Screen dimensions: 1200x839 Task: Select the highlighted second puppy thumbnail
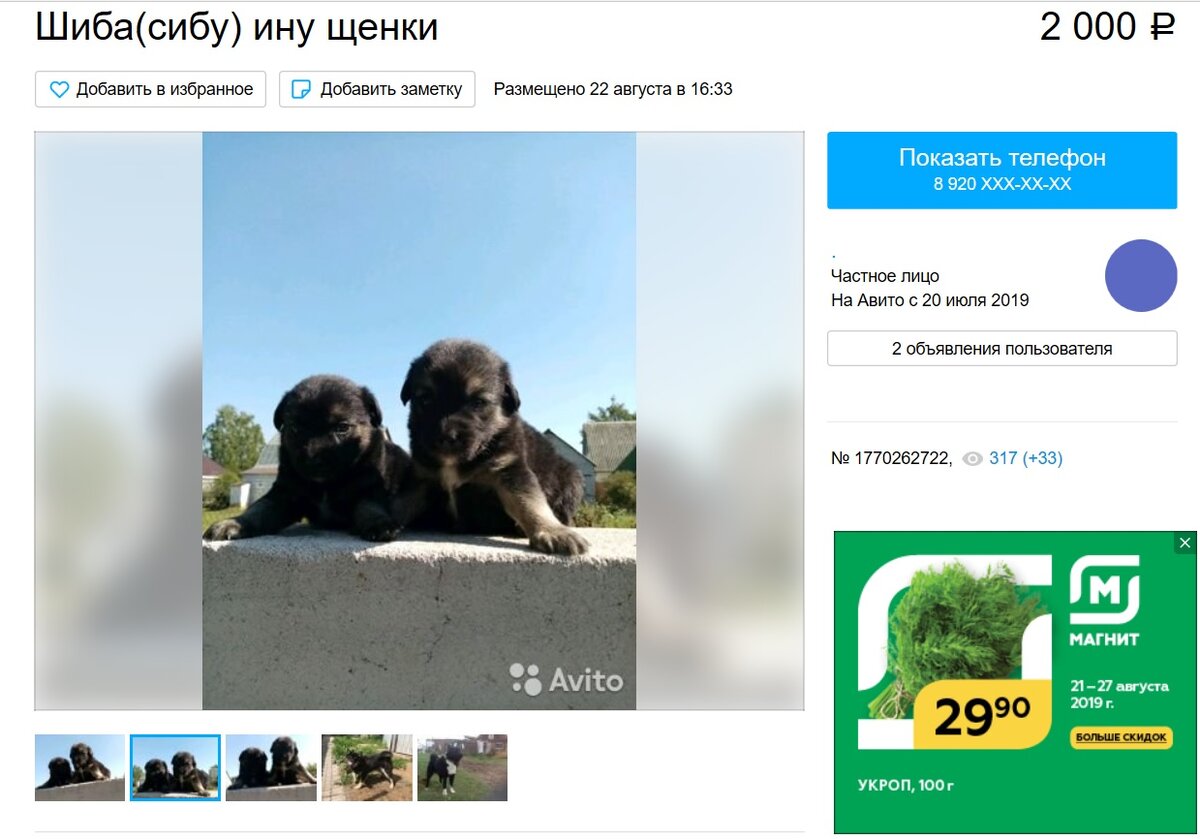[x=176, y=768]
